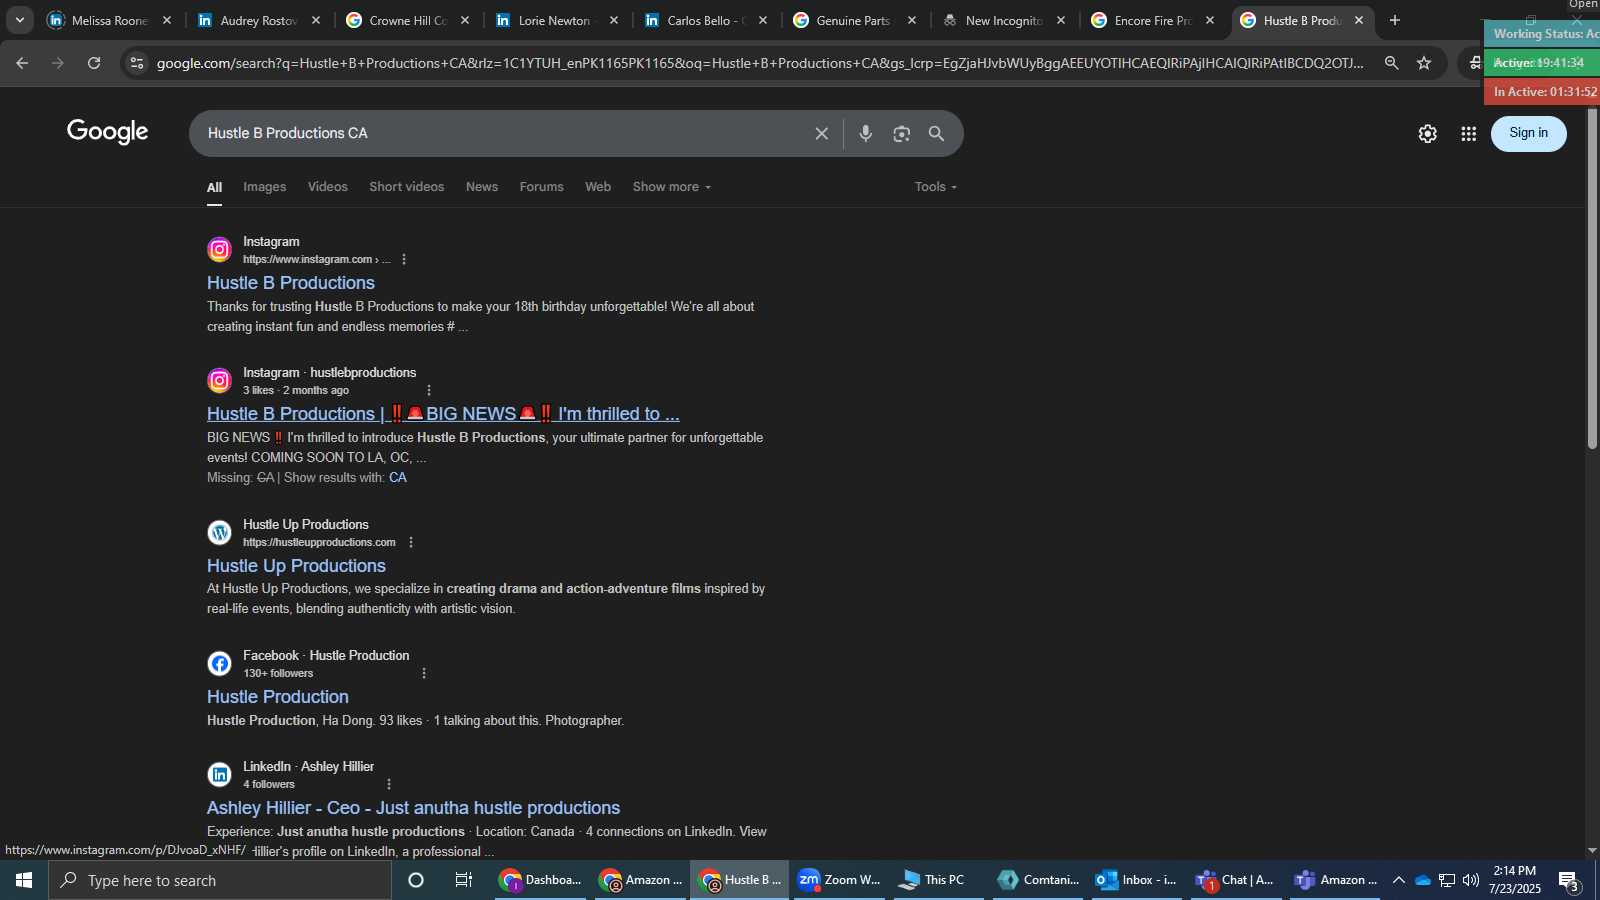Open Outlook Inbox from taskbar
The image size is (1600, 900).
click(x=1136, y=880)
